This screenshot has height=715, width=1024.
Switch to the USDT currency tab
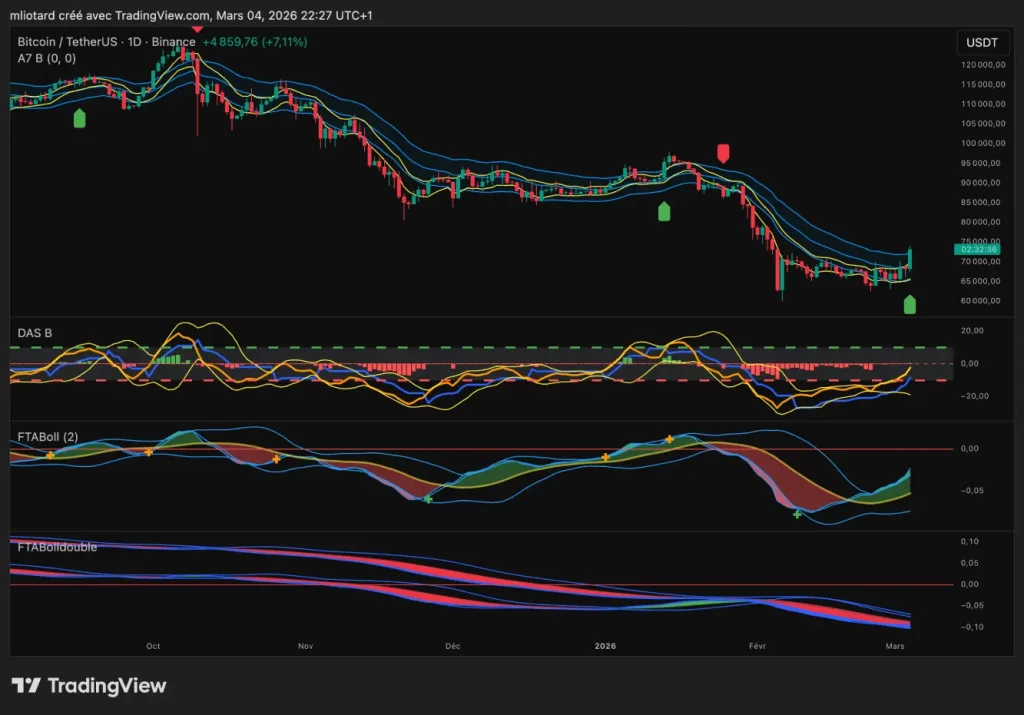click(982, 42)
